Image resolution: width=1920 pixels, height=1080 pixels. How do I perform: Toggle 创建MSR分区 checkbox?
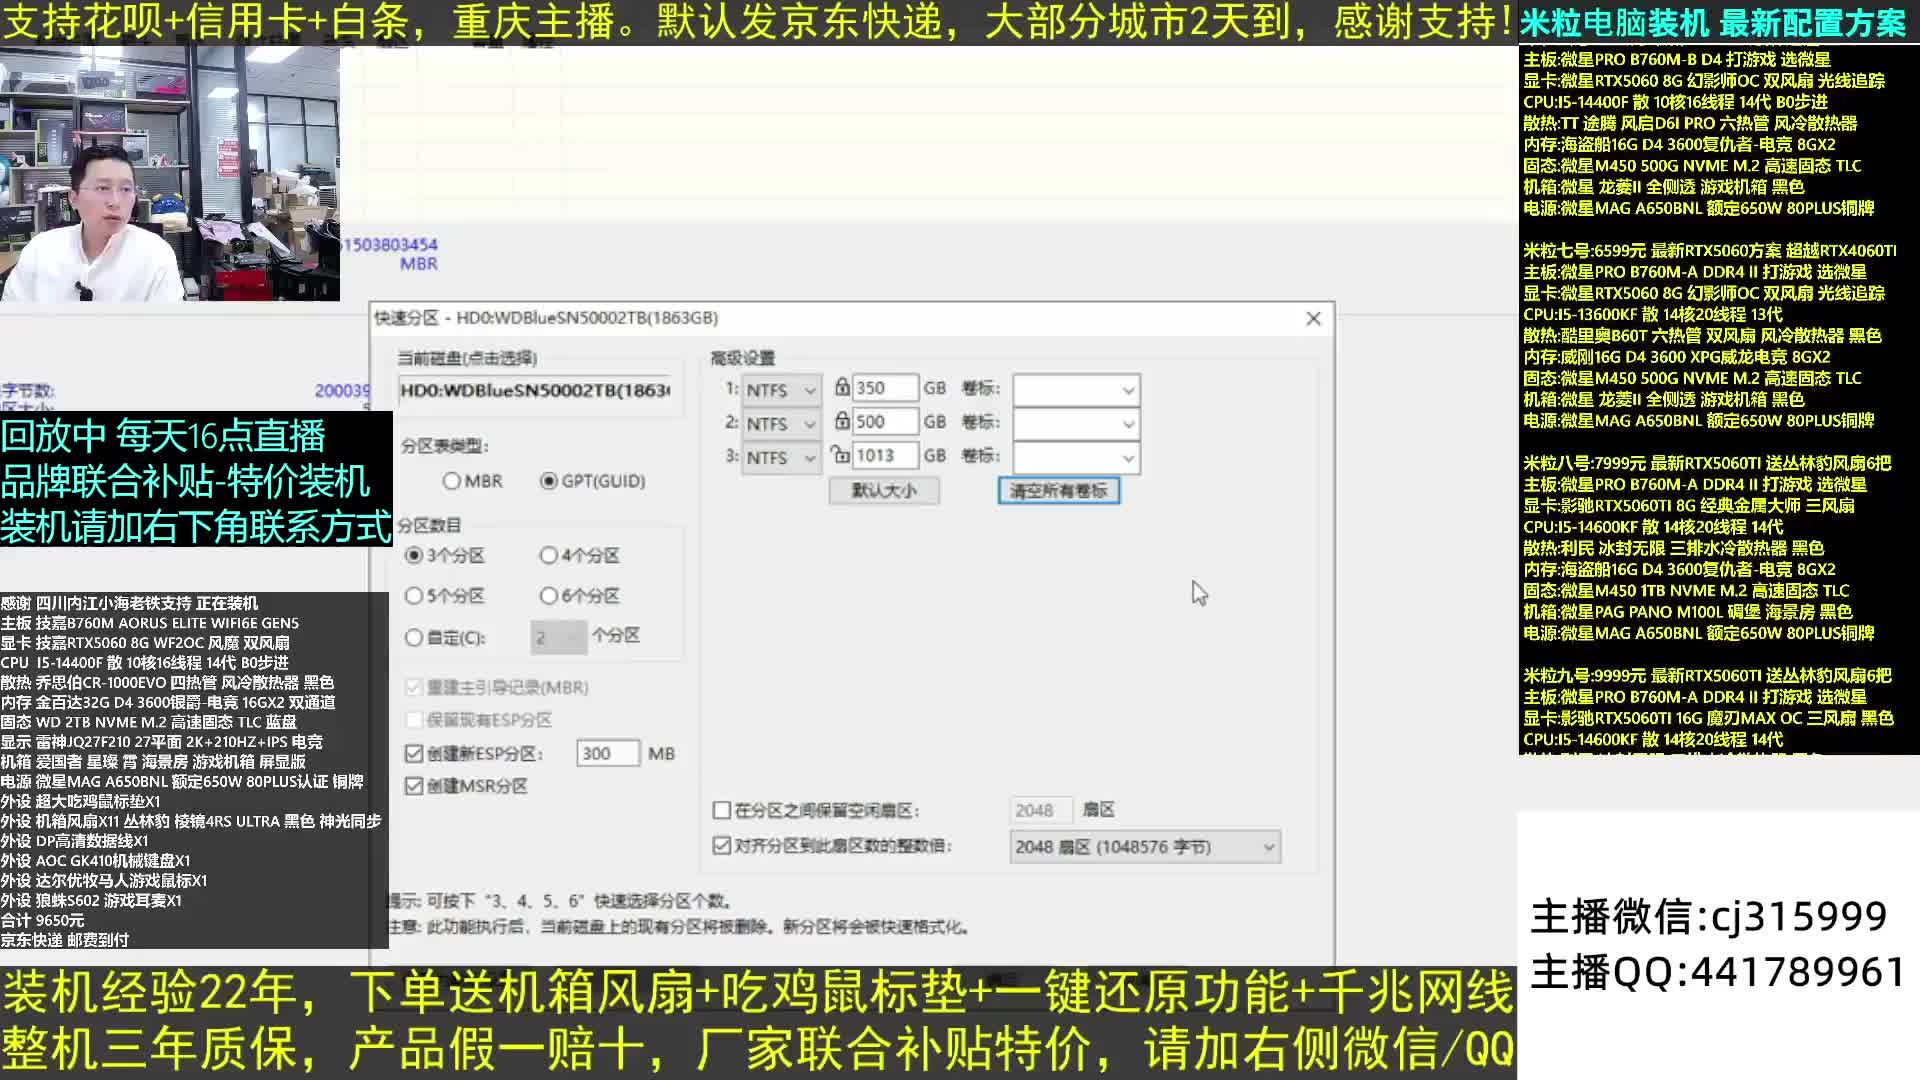tap(414, 786)
